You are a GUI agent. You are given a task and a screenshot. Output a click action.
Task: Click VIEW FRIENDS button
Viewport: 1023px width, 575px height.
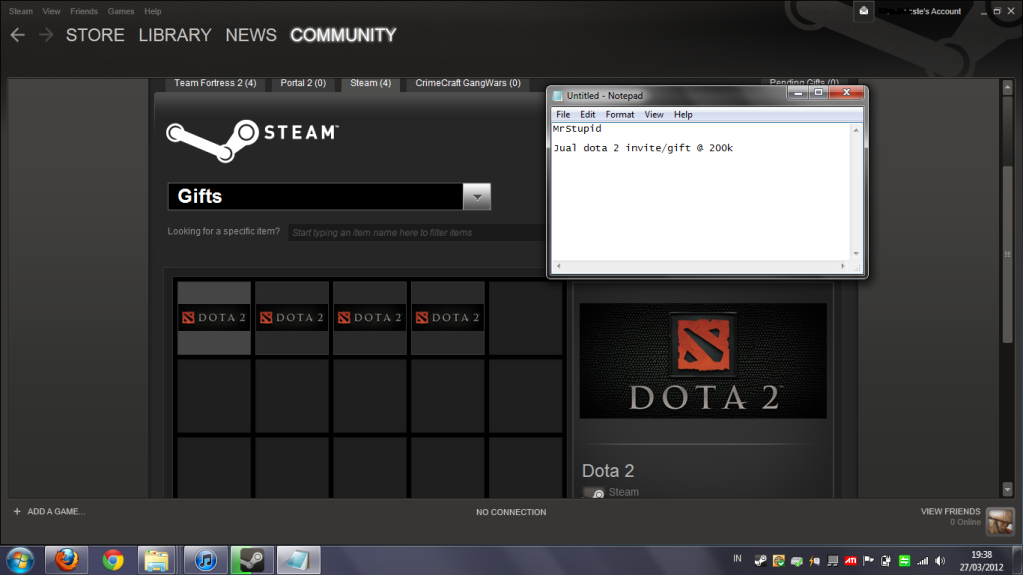pos(950,512)
